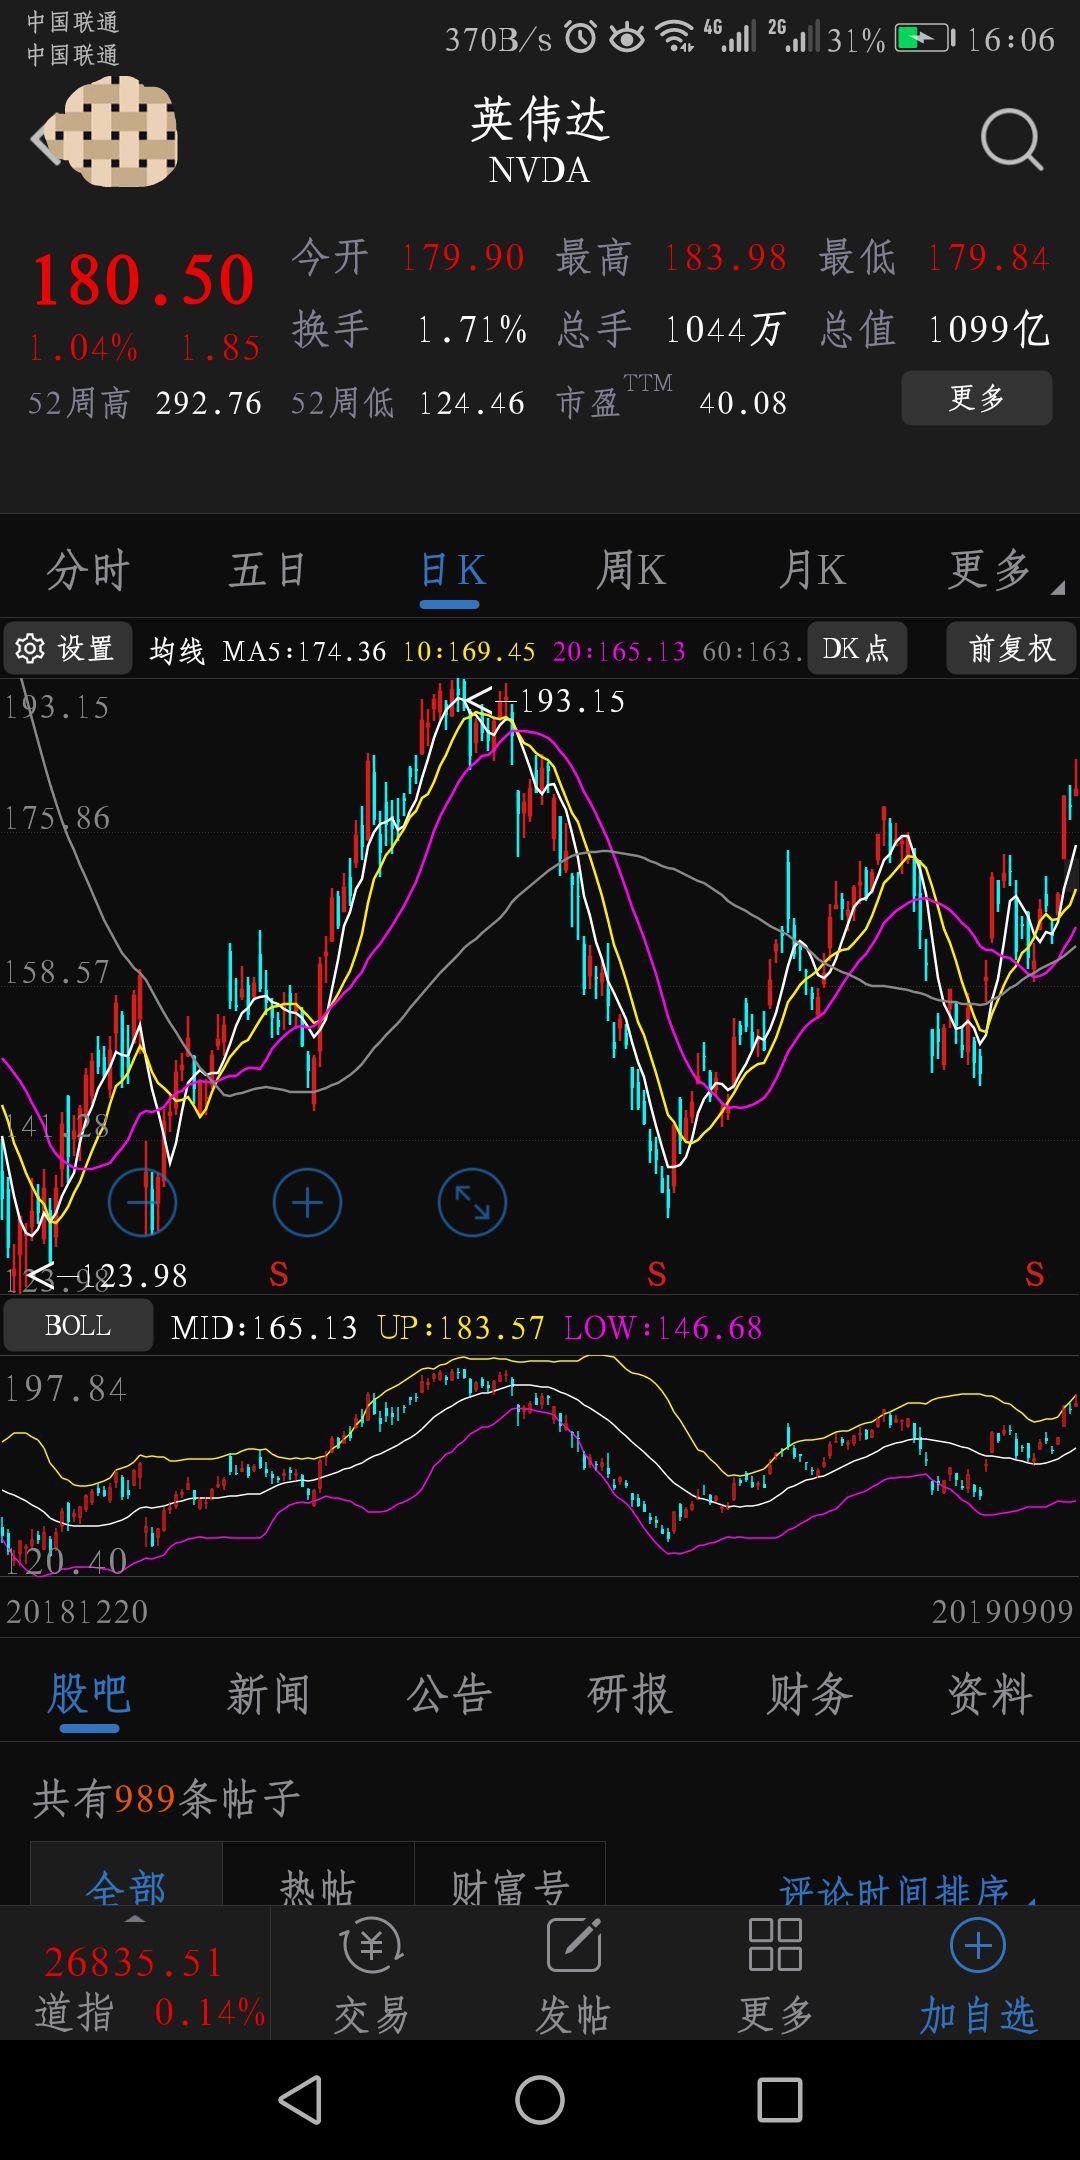Tap the alarm clock status icon
1080x2160 pixels.
point(580,38)
